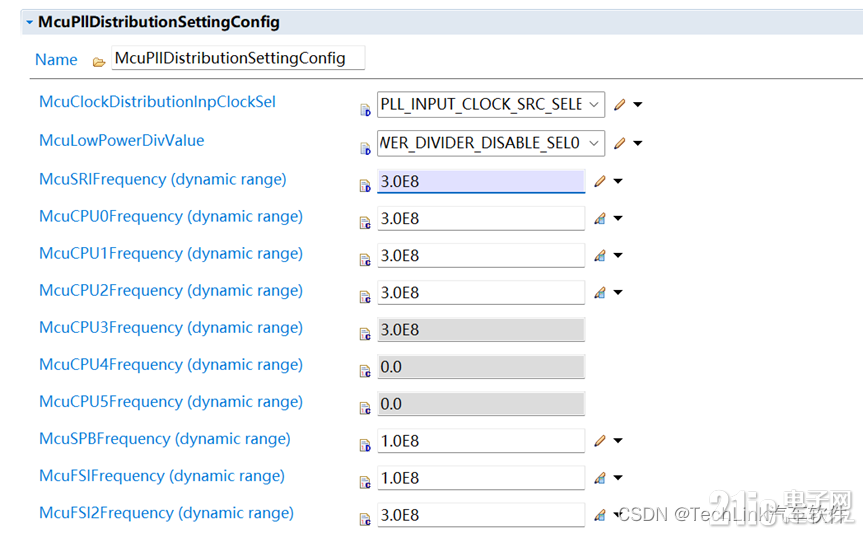The image size is (863, 533).
Task: Open arrow menu for McuSRIFrequency row
Action: pos(618,181)
